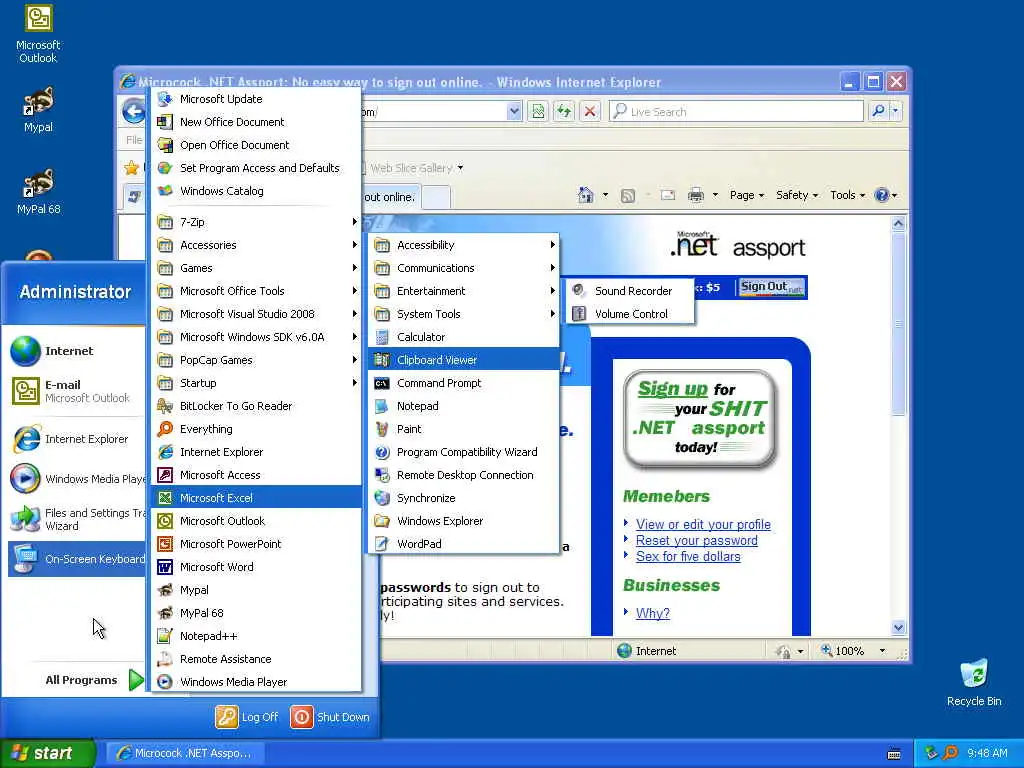The image size is (1024, 768).
Task: Click All Programs in start menu
Action: (94, 680)
